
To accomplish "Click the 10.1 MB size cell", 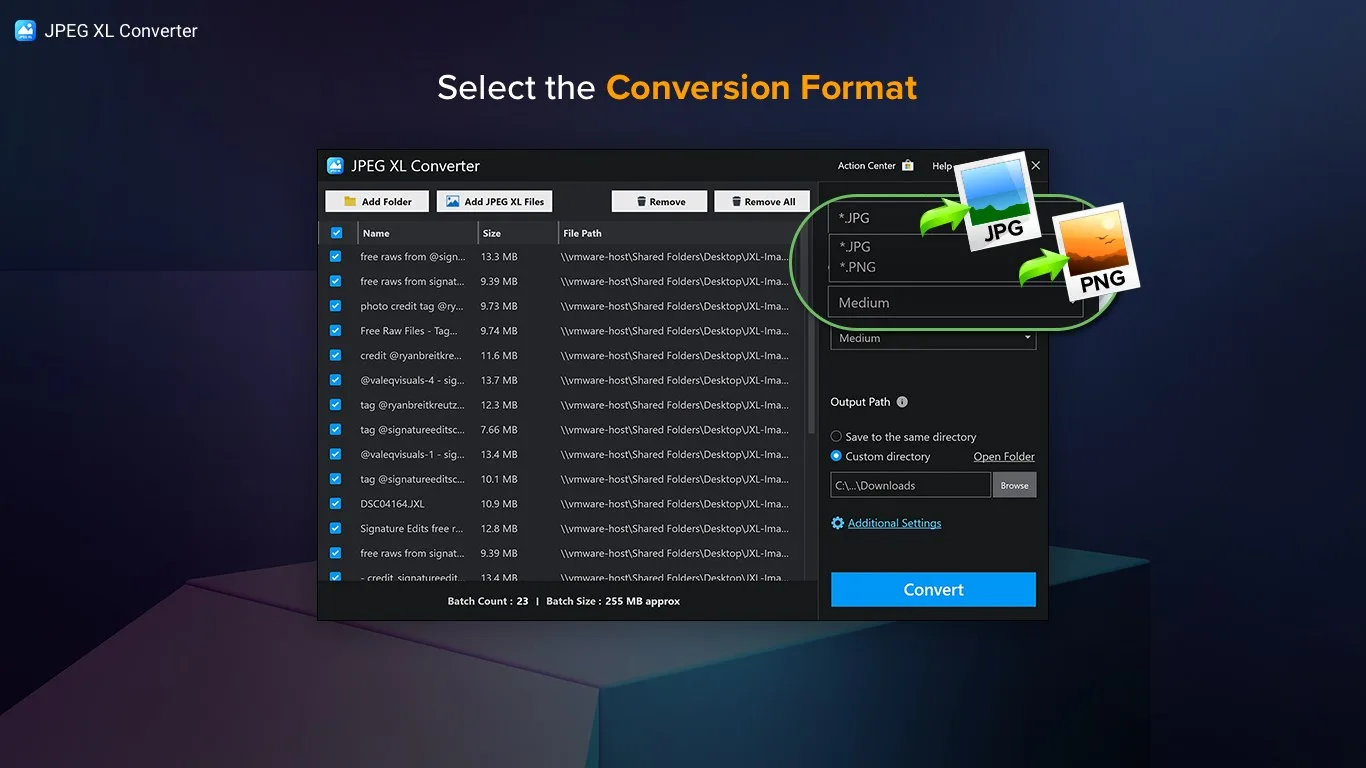I will tap(499, 479).
